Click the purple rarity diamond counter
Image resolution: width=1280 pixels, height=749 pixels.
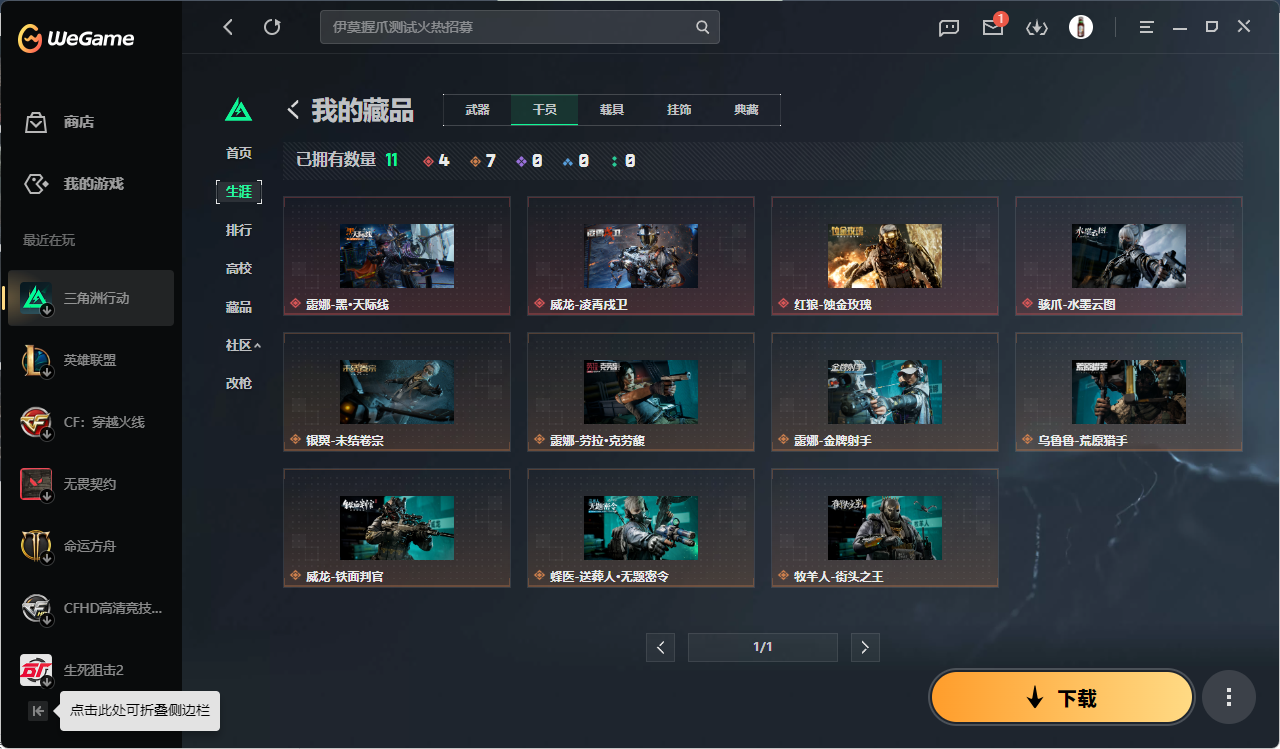(529, 161)
